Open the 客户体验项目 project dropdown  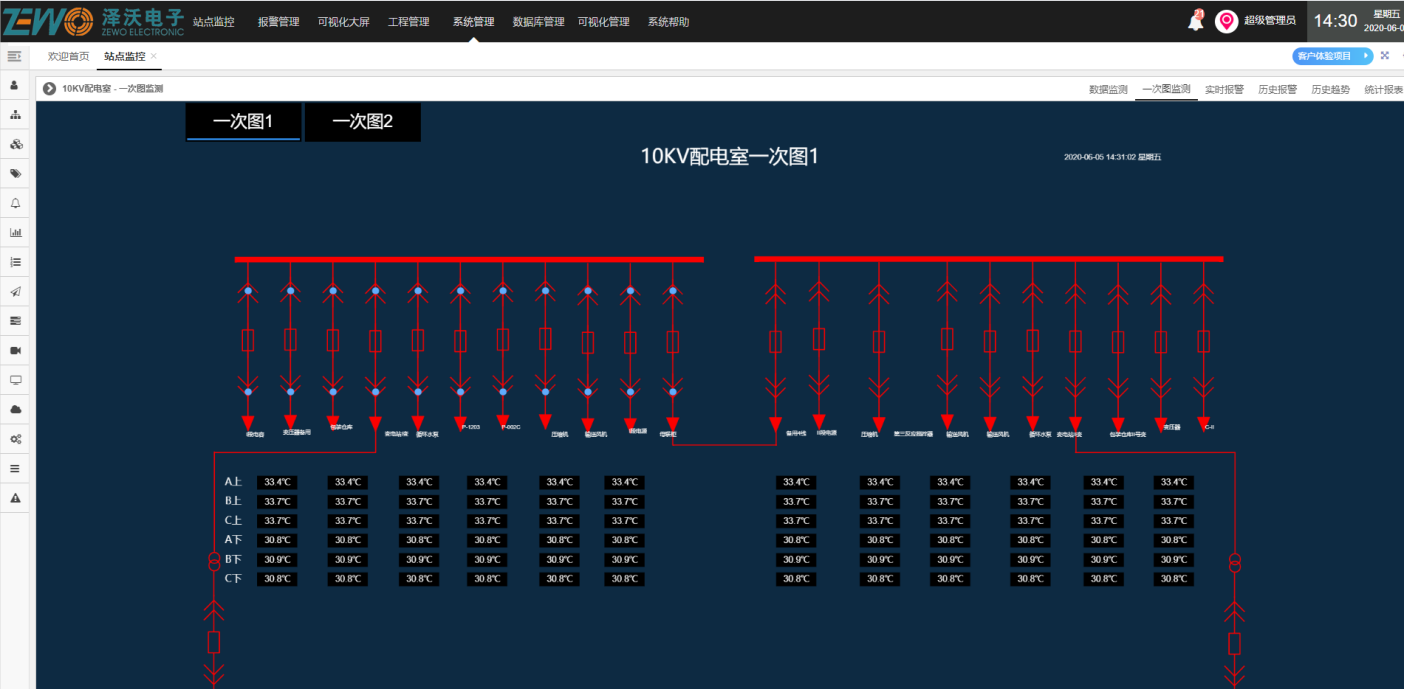(x=1332, y=56)
